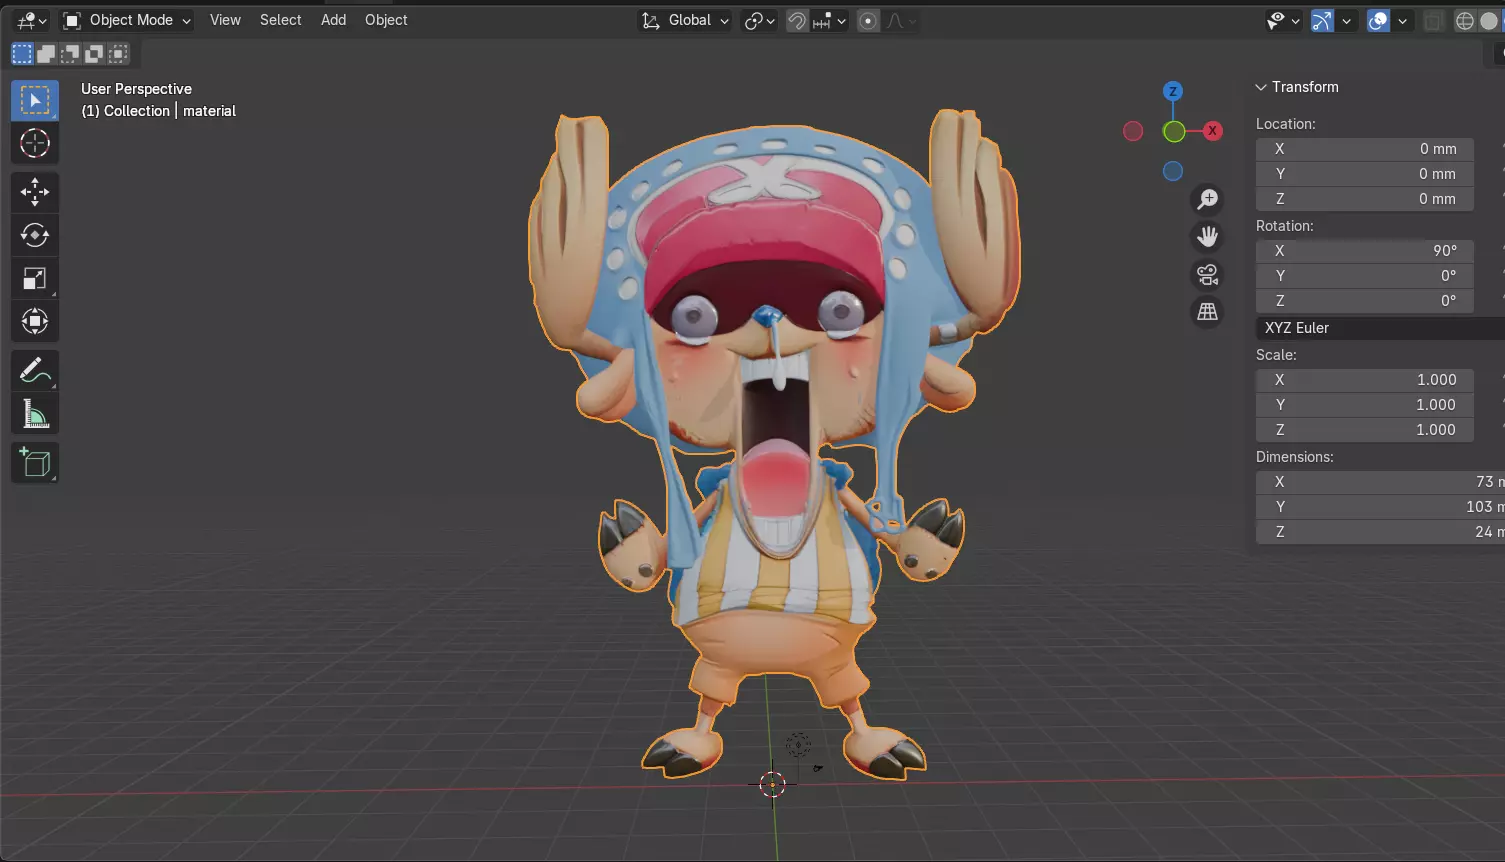The width and height of the screenshot is (1505, 862).
Task: Switch to solid viewport shading
Action: (1489, 21)
